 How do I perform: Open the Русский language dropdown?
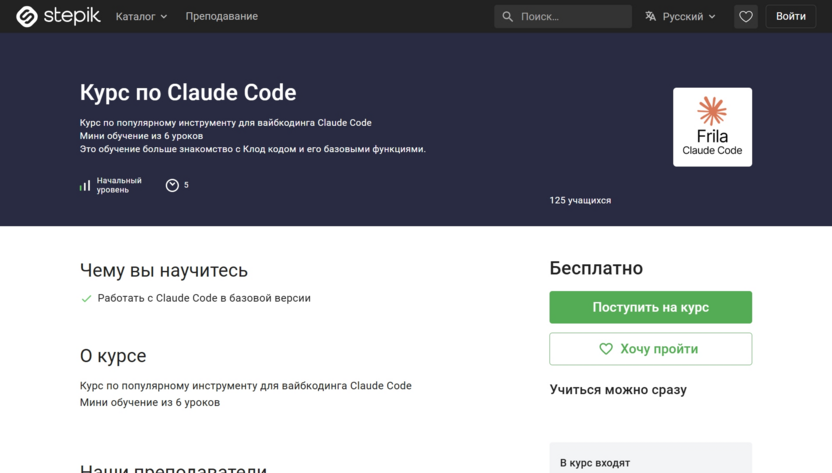tap(680, 16)
